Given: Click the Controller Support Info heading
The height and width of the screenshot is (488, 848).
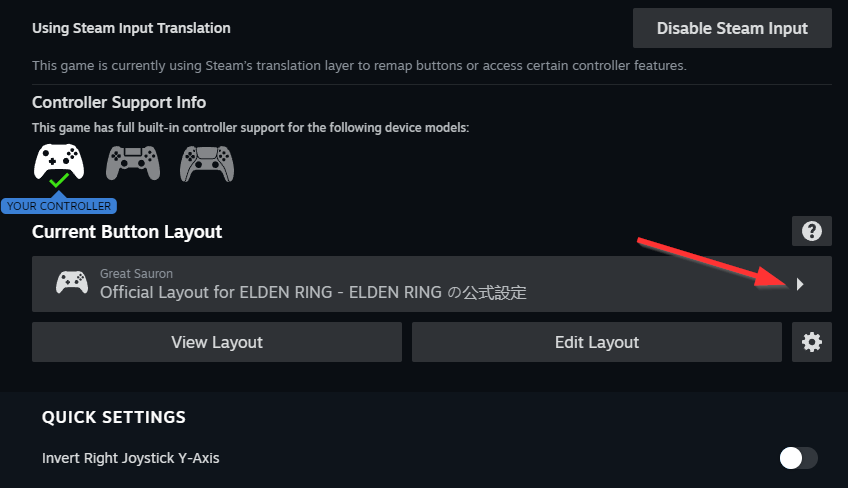Looking at the screenshot, I should click(119, 102).
